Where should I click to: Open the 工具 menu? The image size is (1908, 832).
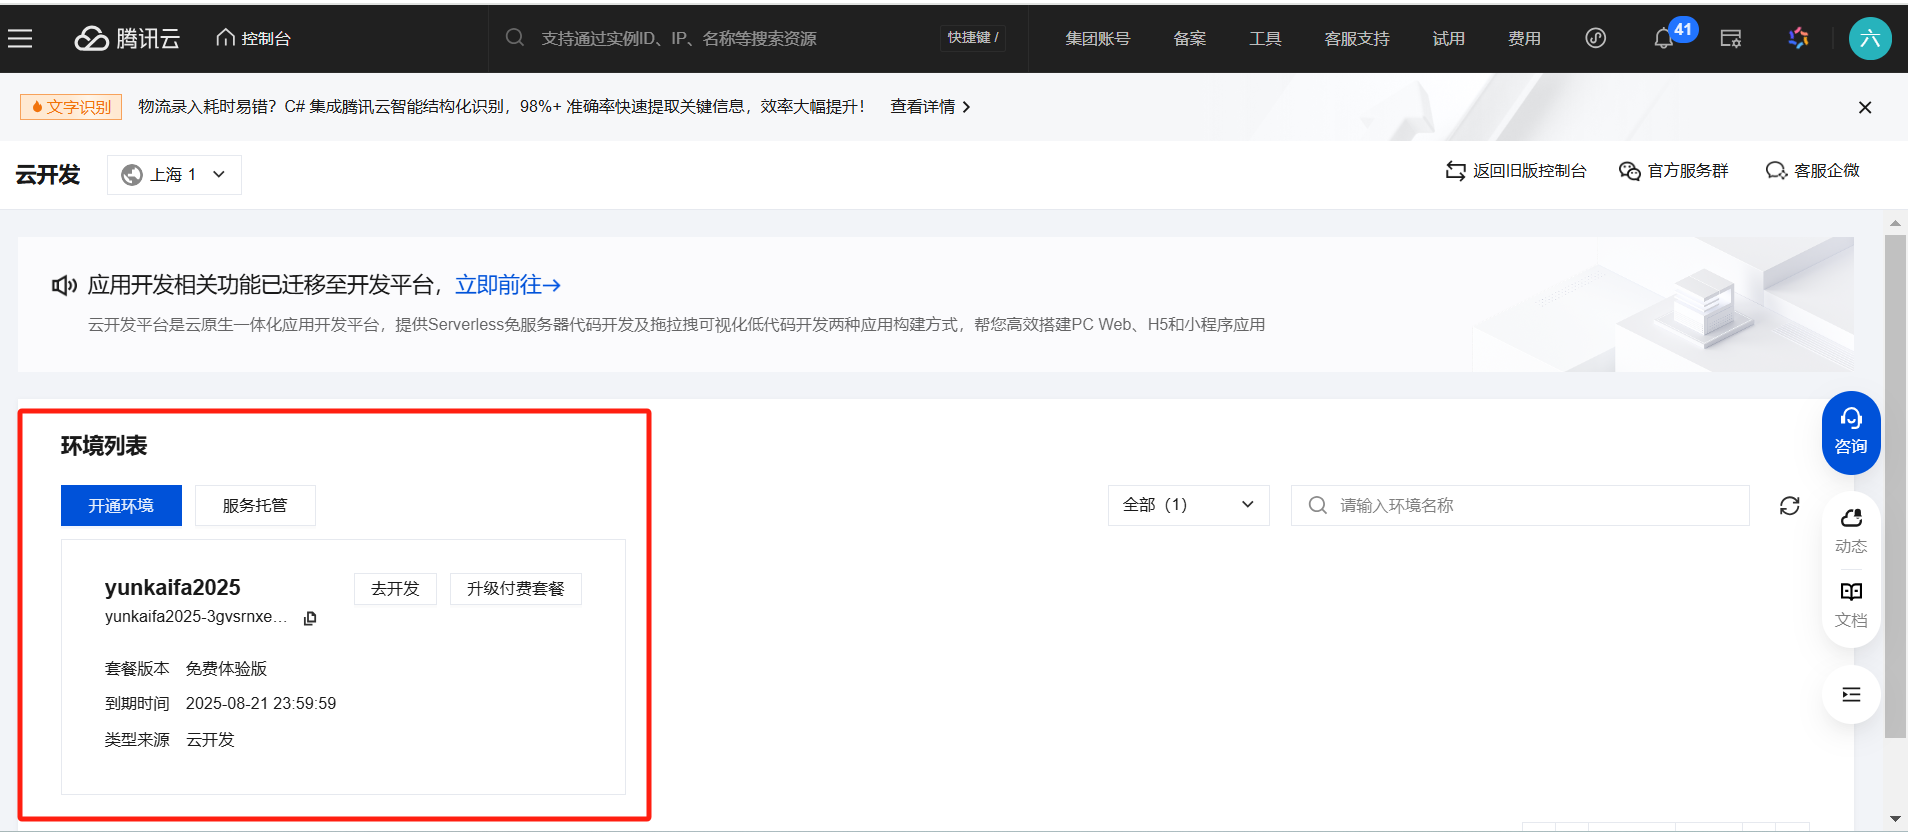pos(1265,38)
